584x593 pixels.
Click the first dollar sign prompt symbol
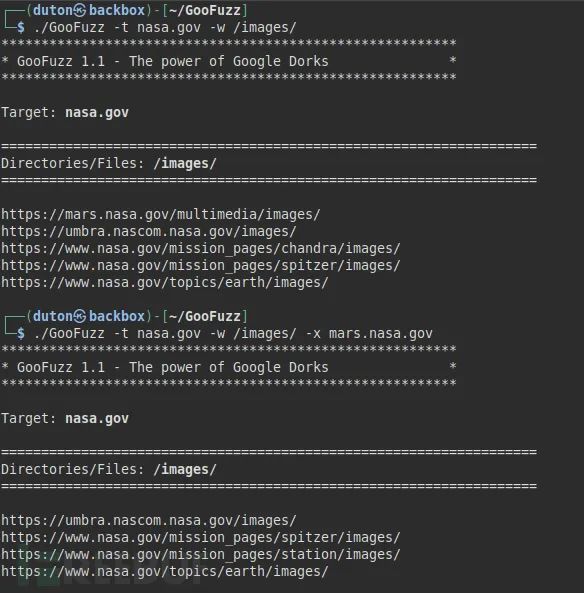pos(21,28)
